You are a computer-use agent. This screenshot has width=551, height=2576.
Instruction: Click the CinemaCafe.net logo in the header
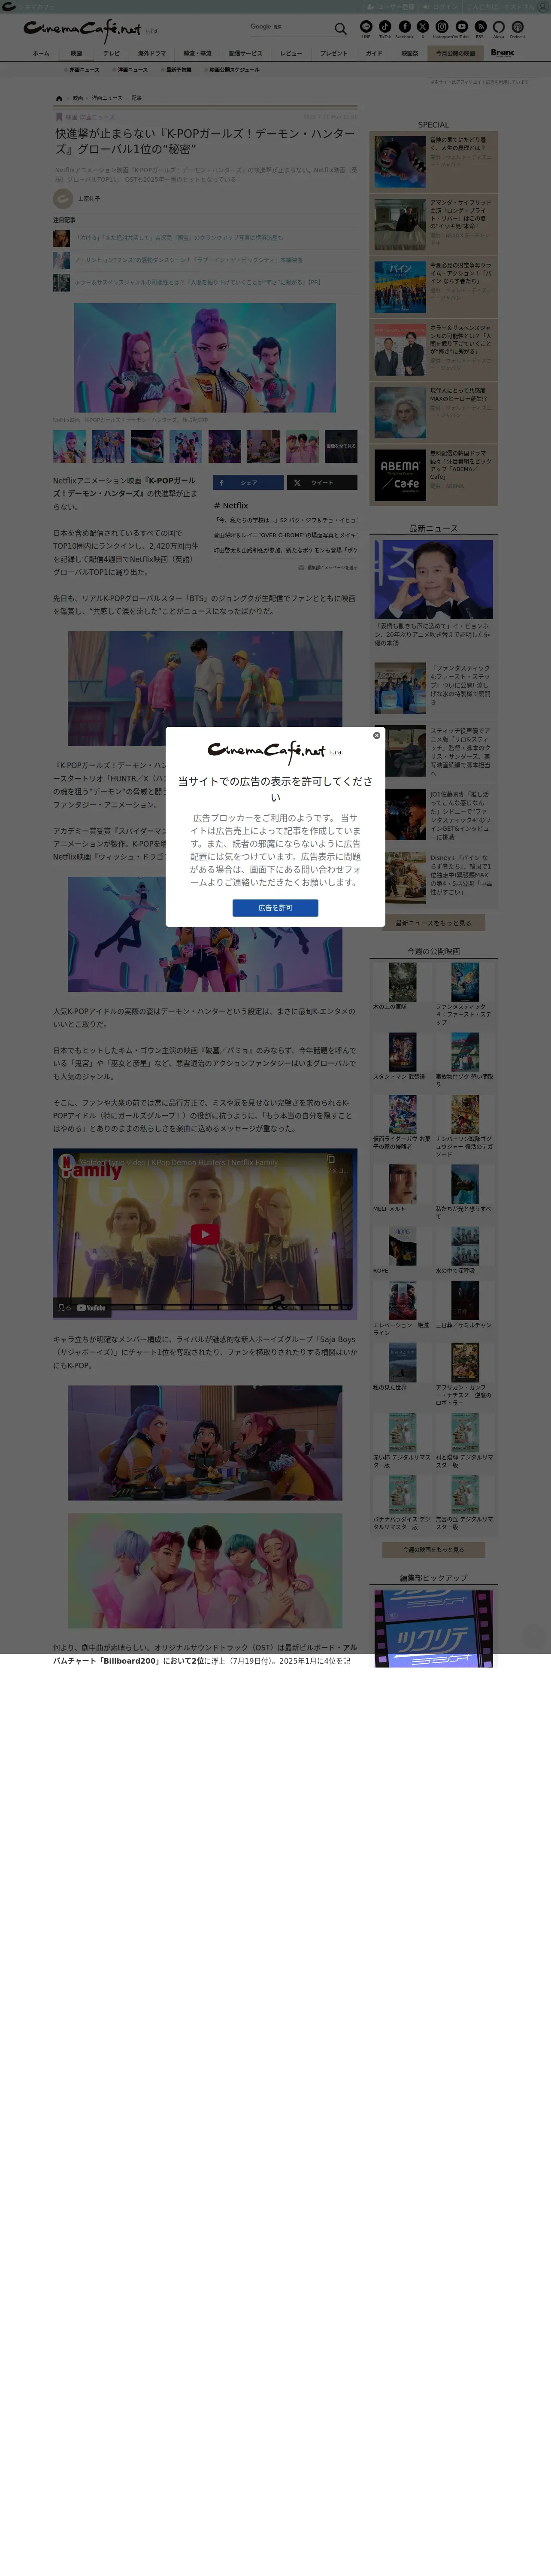(x=83, y=30)
